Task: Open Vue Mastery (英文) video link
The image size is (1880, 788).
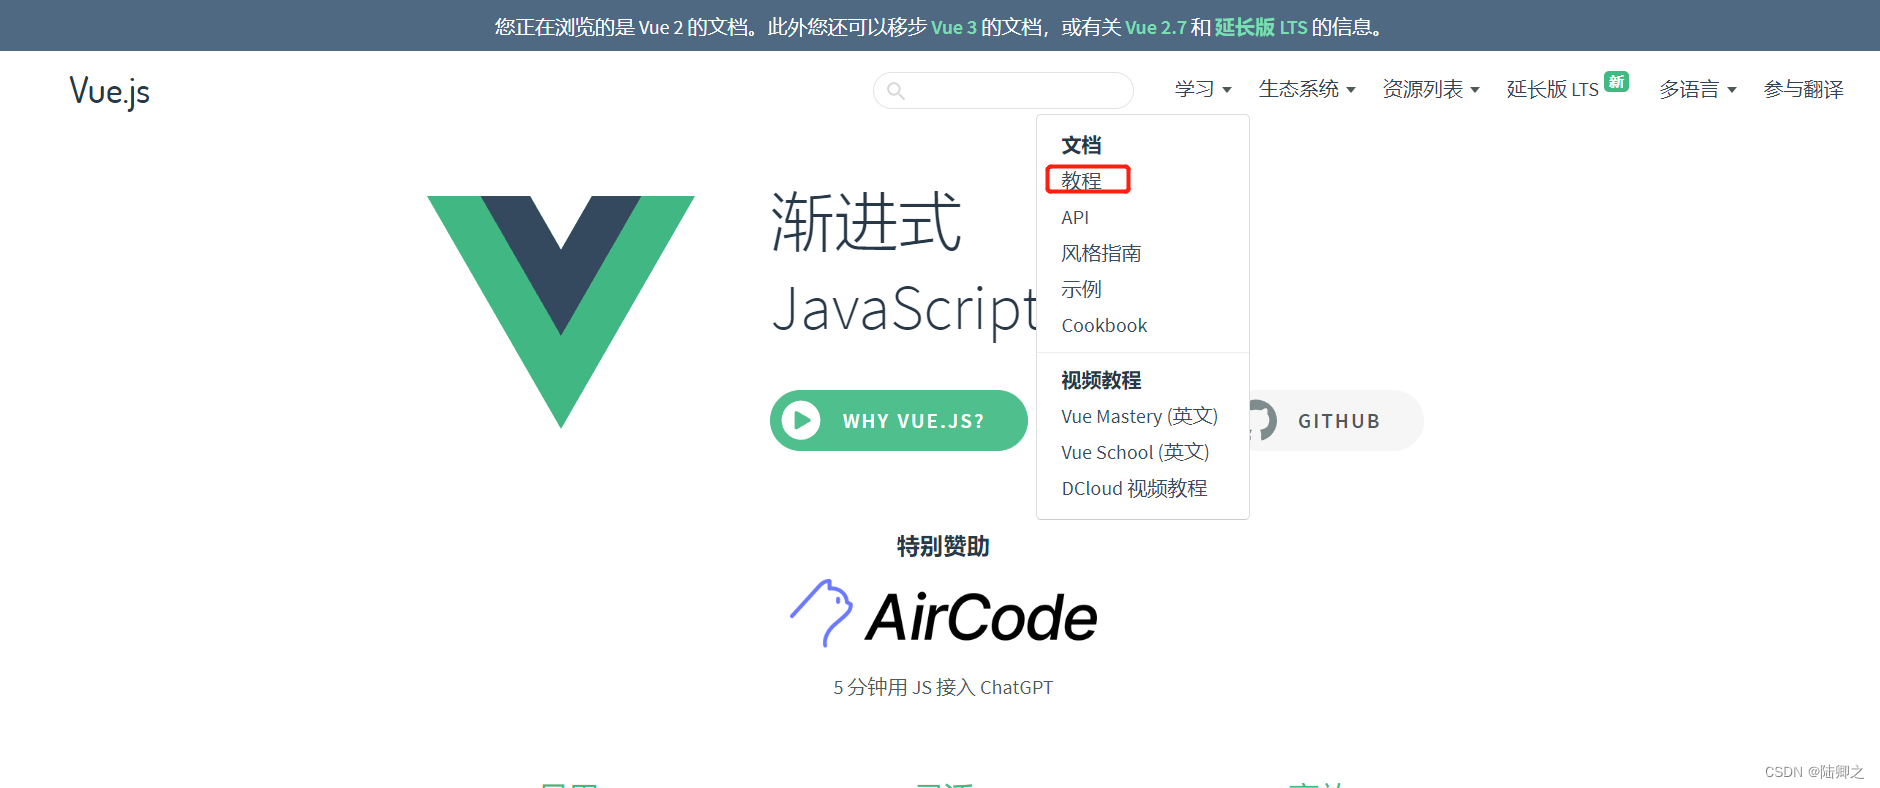Action: pyautogui.click(x=1139, y=416)
